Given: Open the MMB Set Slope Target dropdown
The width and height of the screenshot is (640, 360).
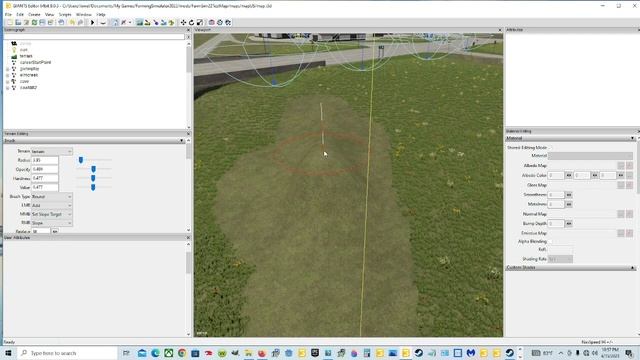Looking at the screenshot, I should click(52, 214).
